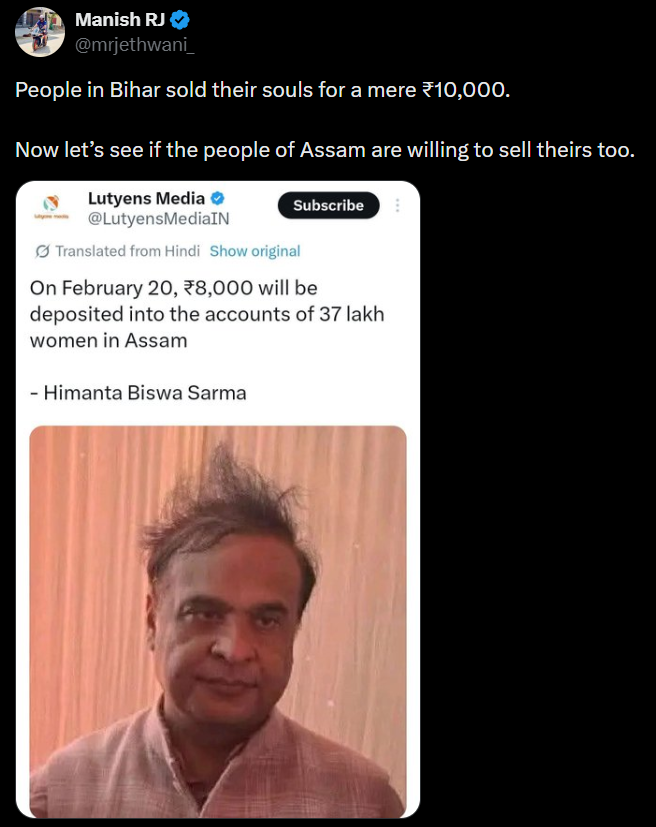Click the '- Himanta Biswa Sarma' attribution line
656x827 pixels.
click(138, 392)
